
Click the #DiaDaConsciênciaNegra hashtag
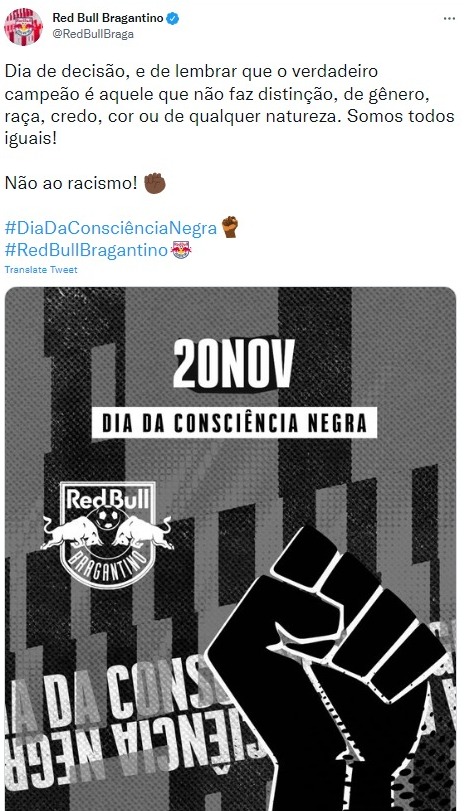pyautogui.click(x=111, y=228)
